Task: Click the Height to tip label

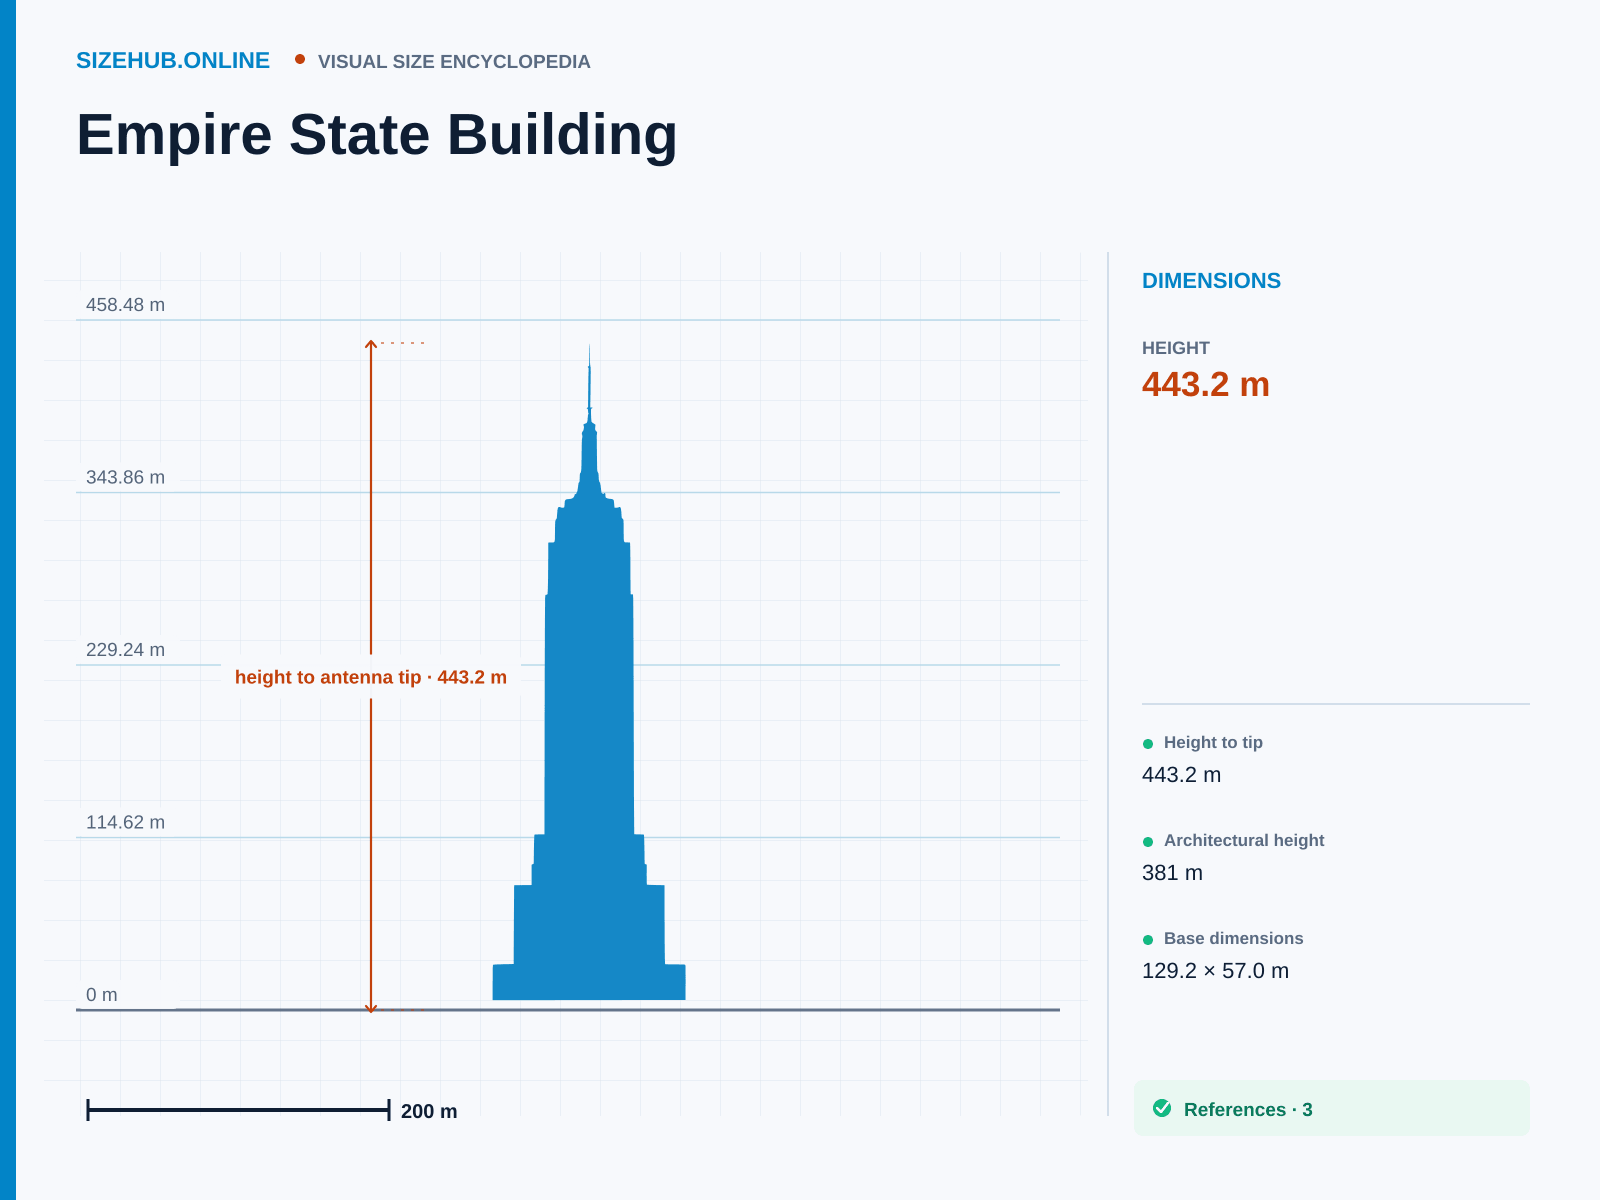Action: click(x=1213, y=742)
